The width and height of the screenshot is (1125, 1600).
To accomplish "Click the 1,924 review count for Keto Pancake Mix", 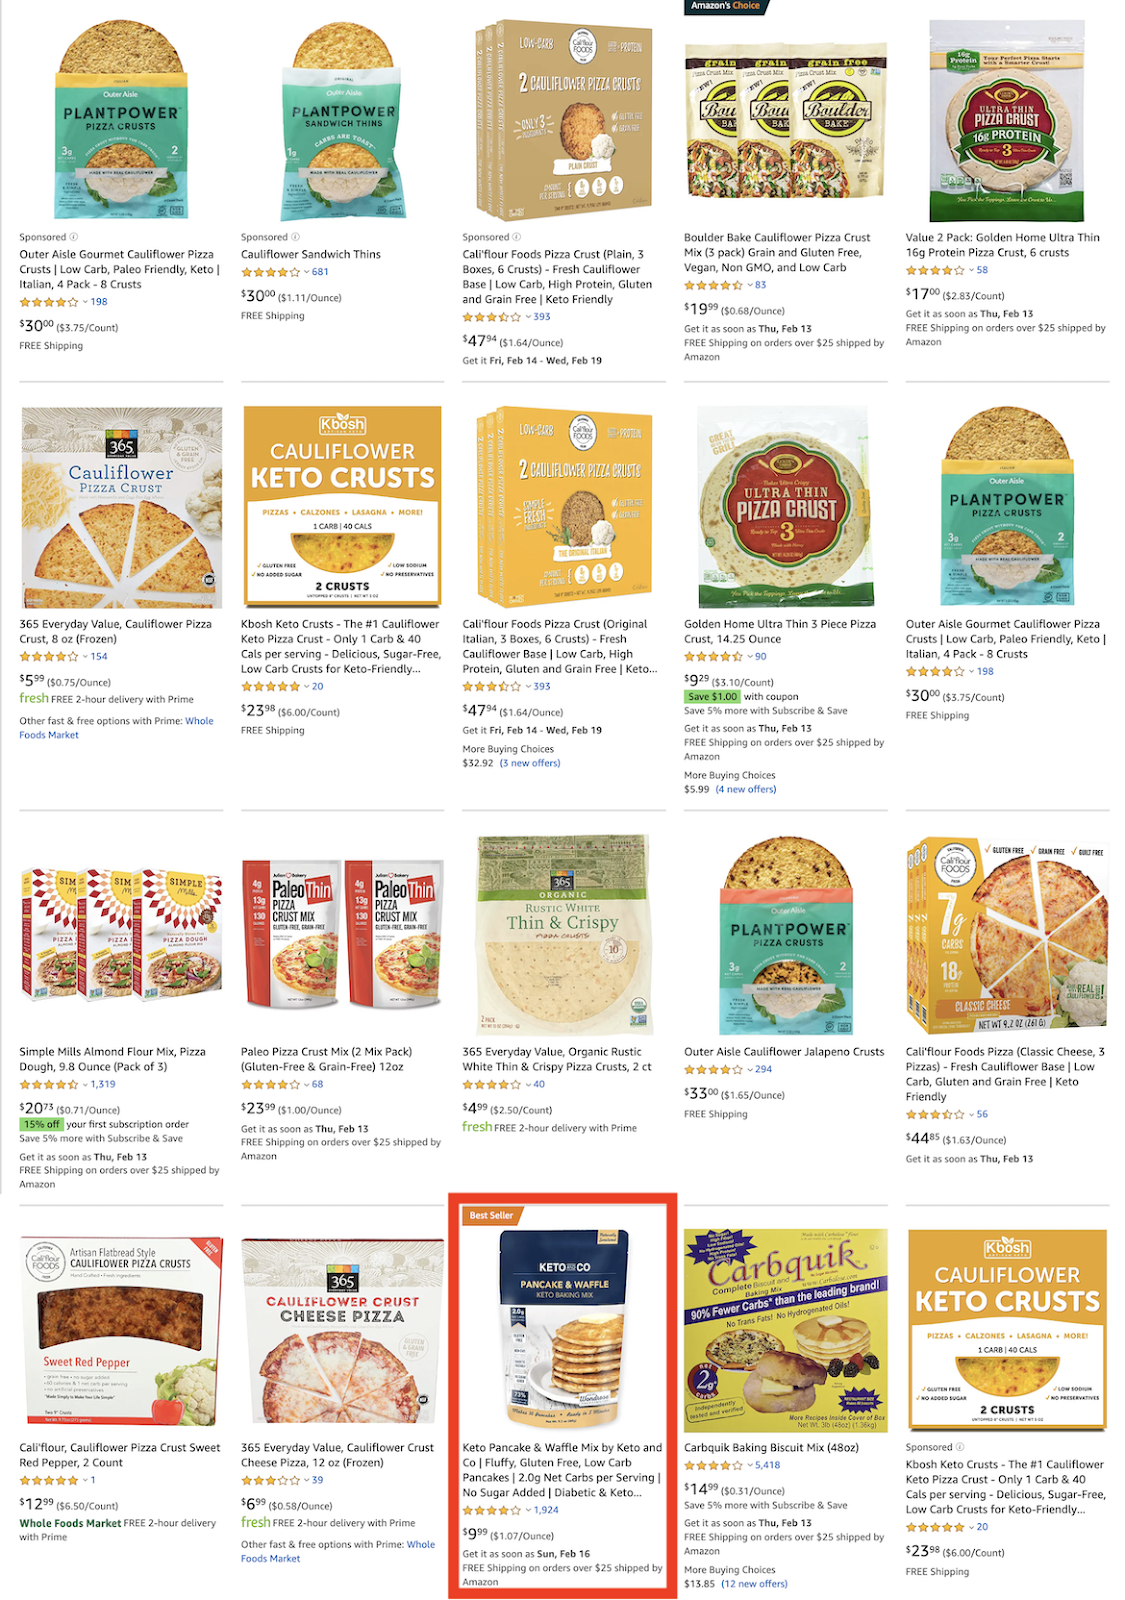I will pos(546,1510).
